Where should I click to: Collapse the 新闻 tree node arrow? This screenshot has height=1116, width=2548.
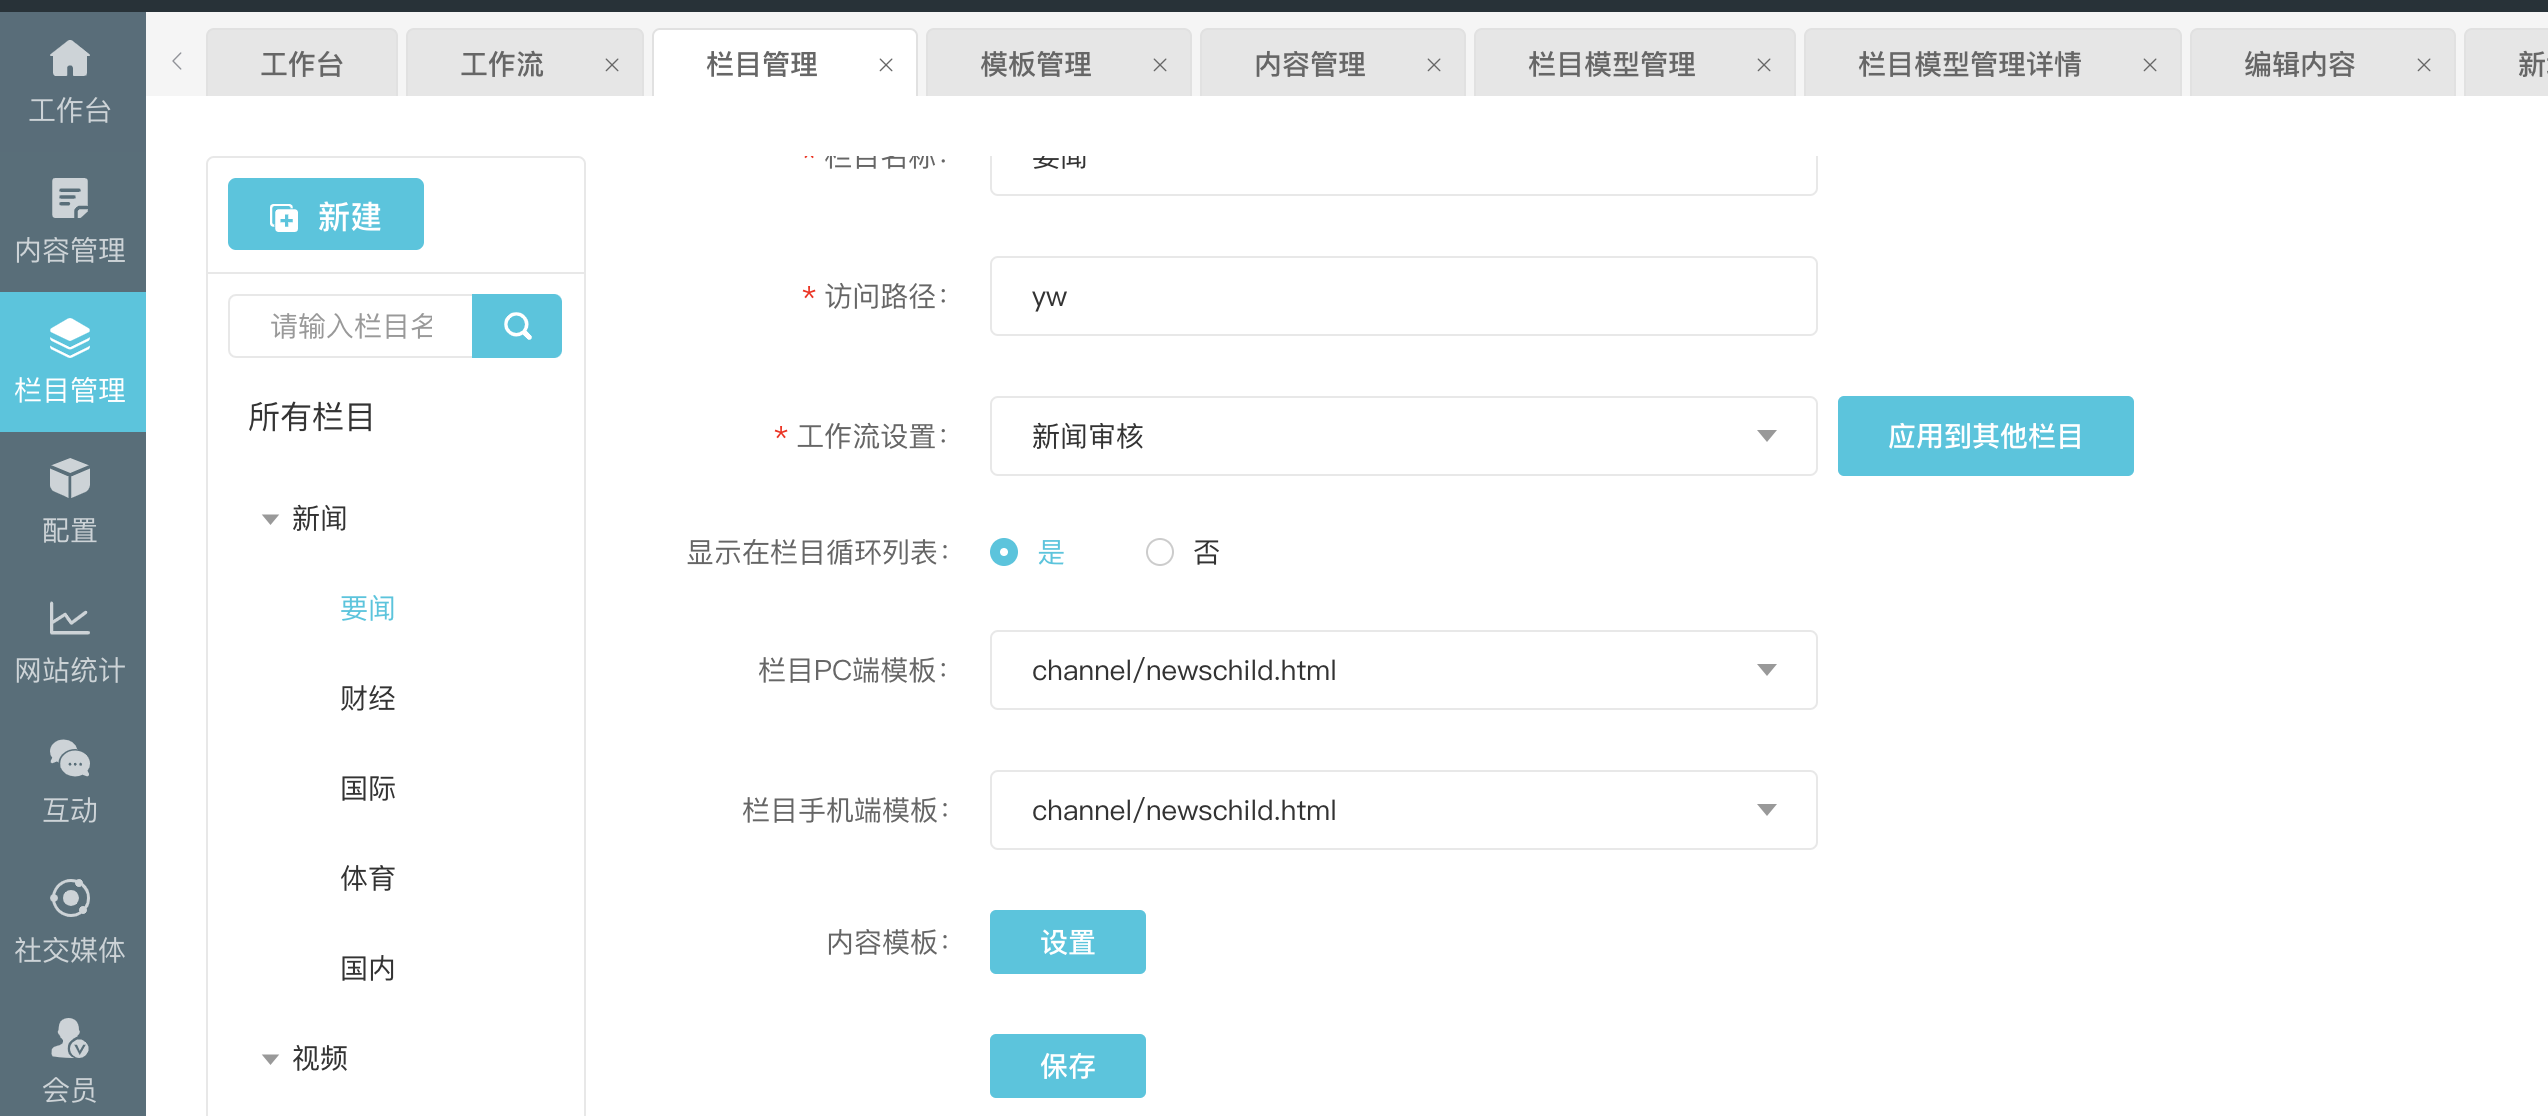tap(270, 519)
